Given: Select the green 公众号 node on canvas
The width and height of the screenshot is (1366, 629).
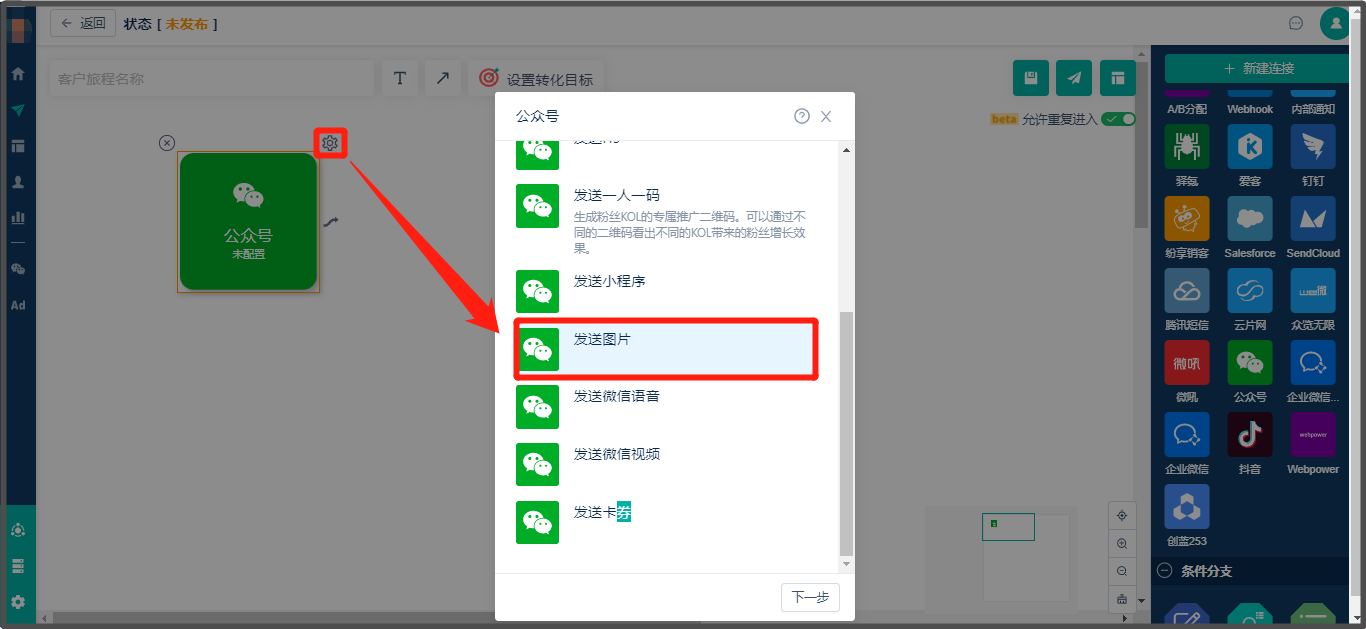Looking at the screenshot, I should [248, 222].
